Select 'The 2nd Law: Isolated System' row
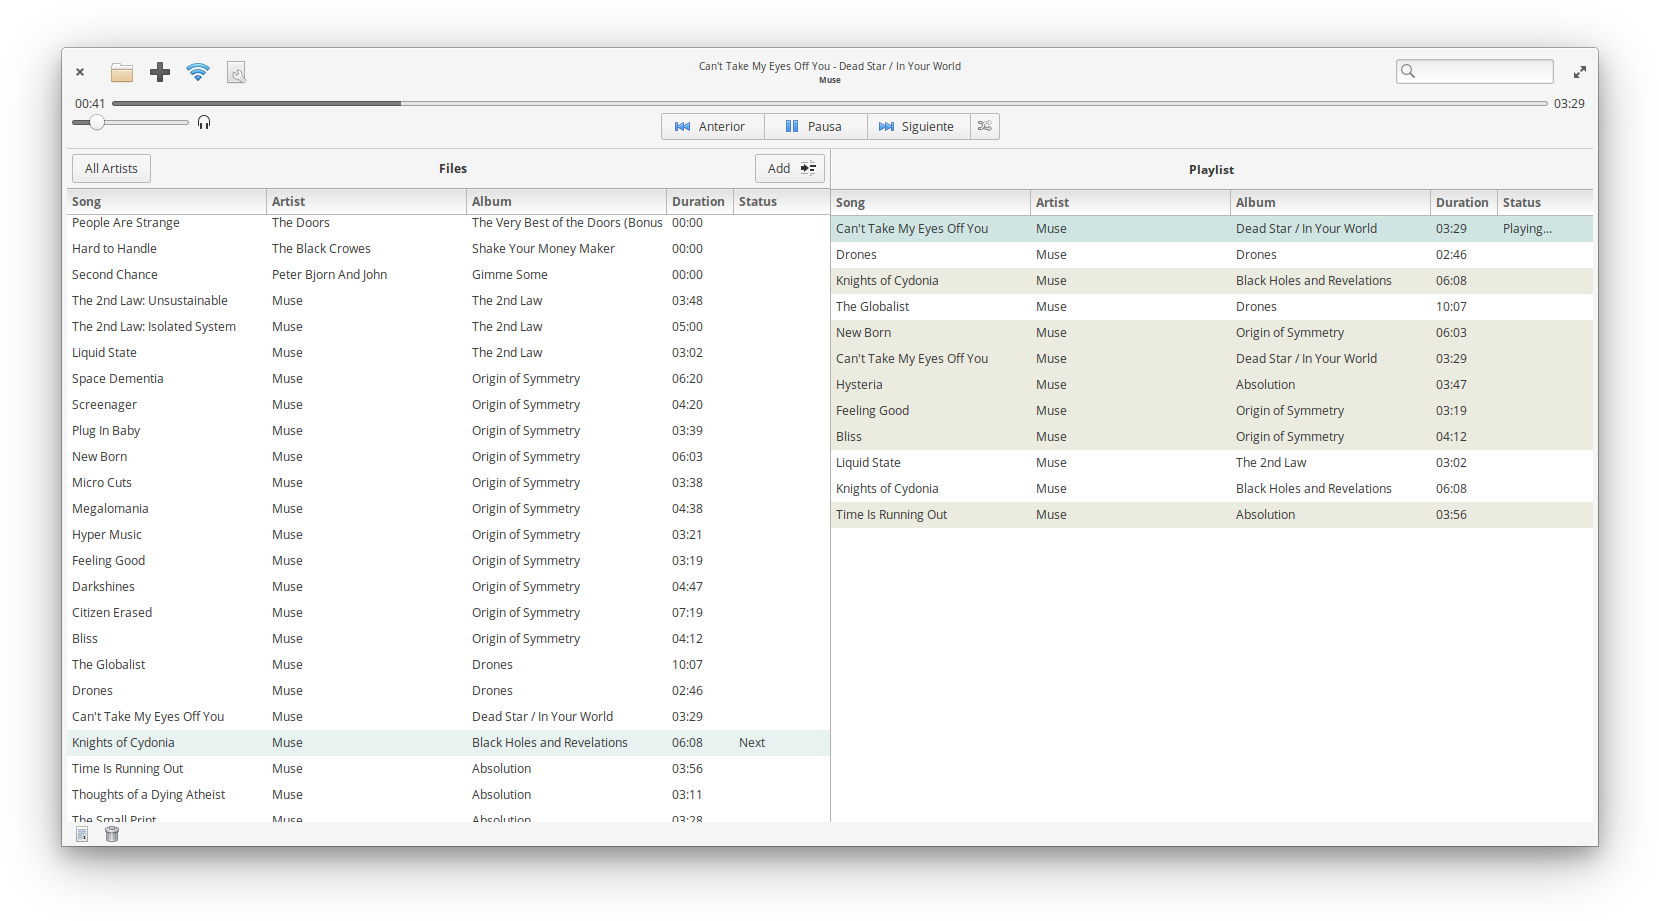1659x921 pixels. point(448,327)
